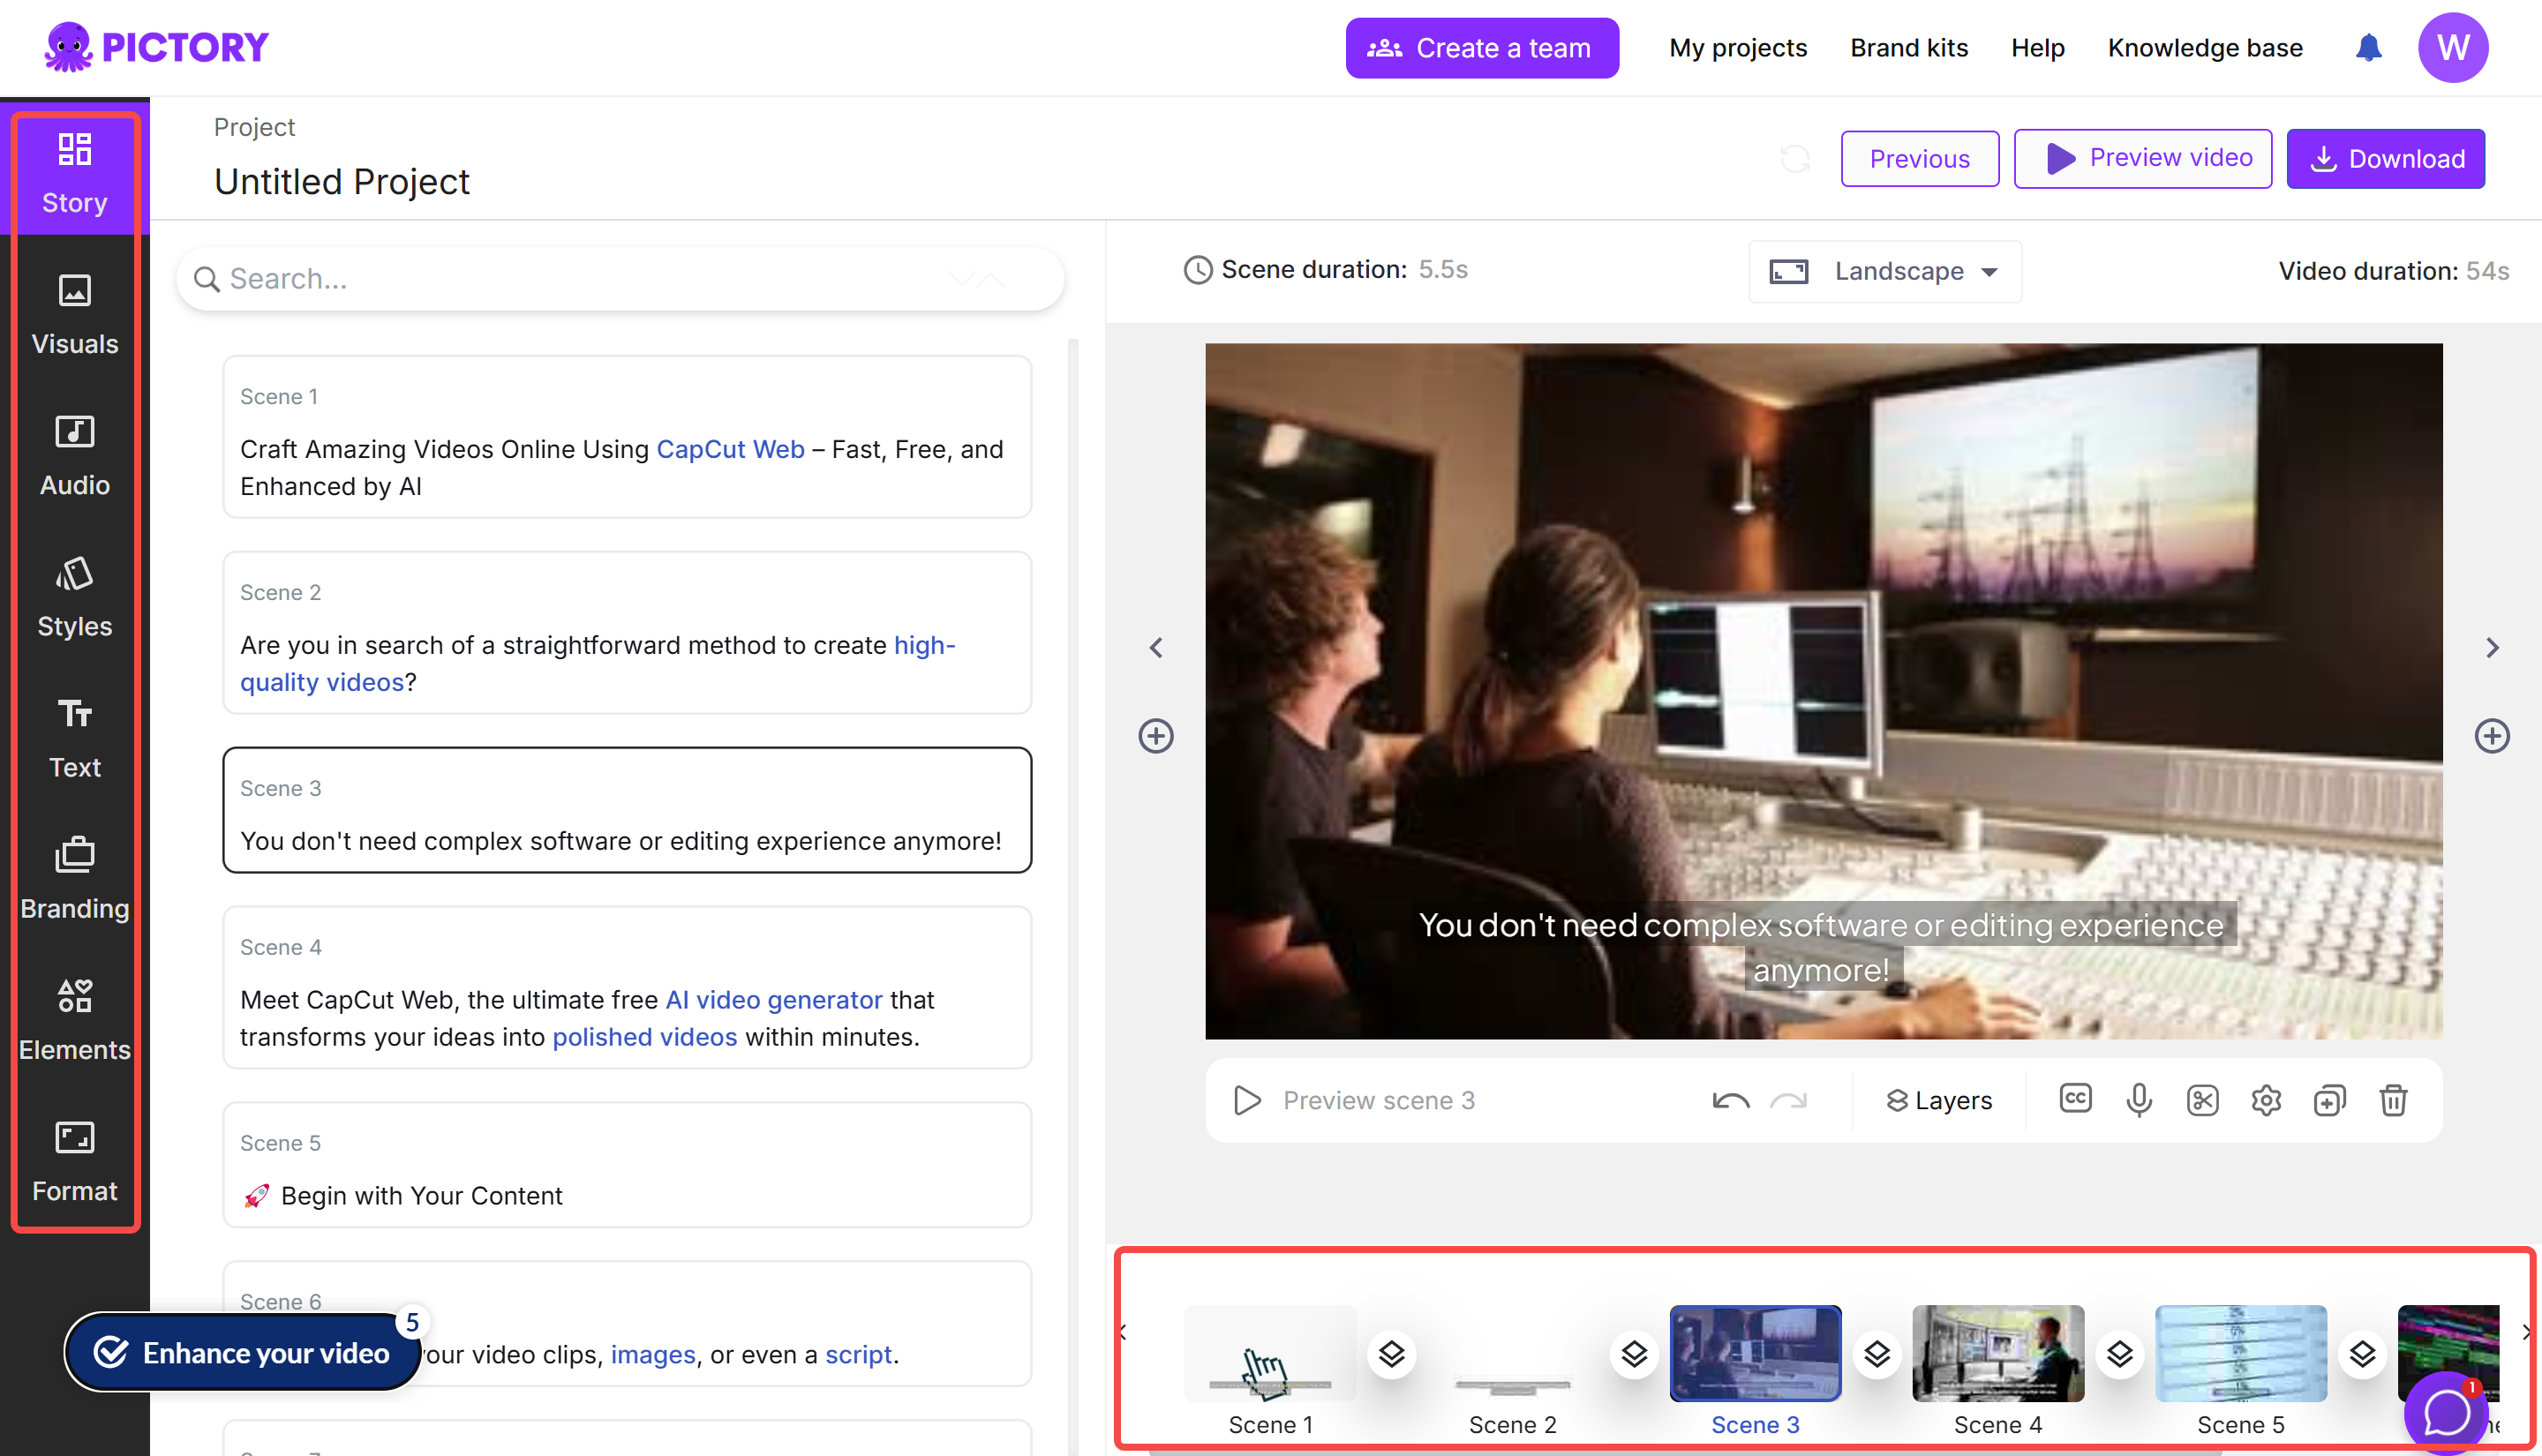Open the Text panel
The width and height of the screenshot is (2542, 1456).
point(74,737)
